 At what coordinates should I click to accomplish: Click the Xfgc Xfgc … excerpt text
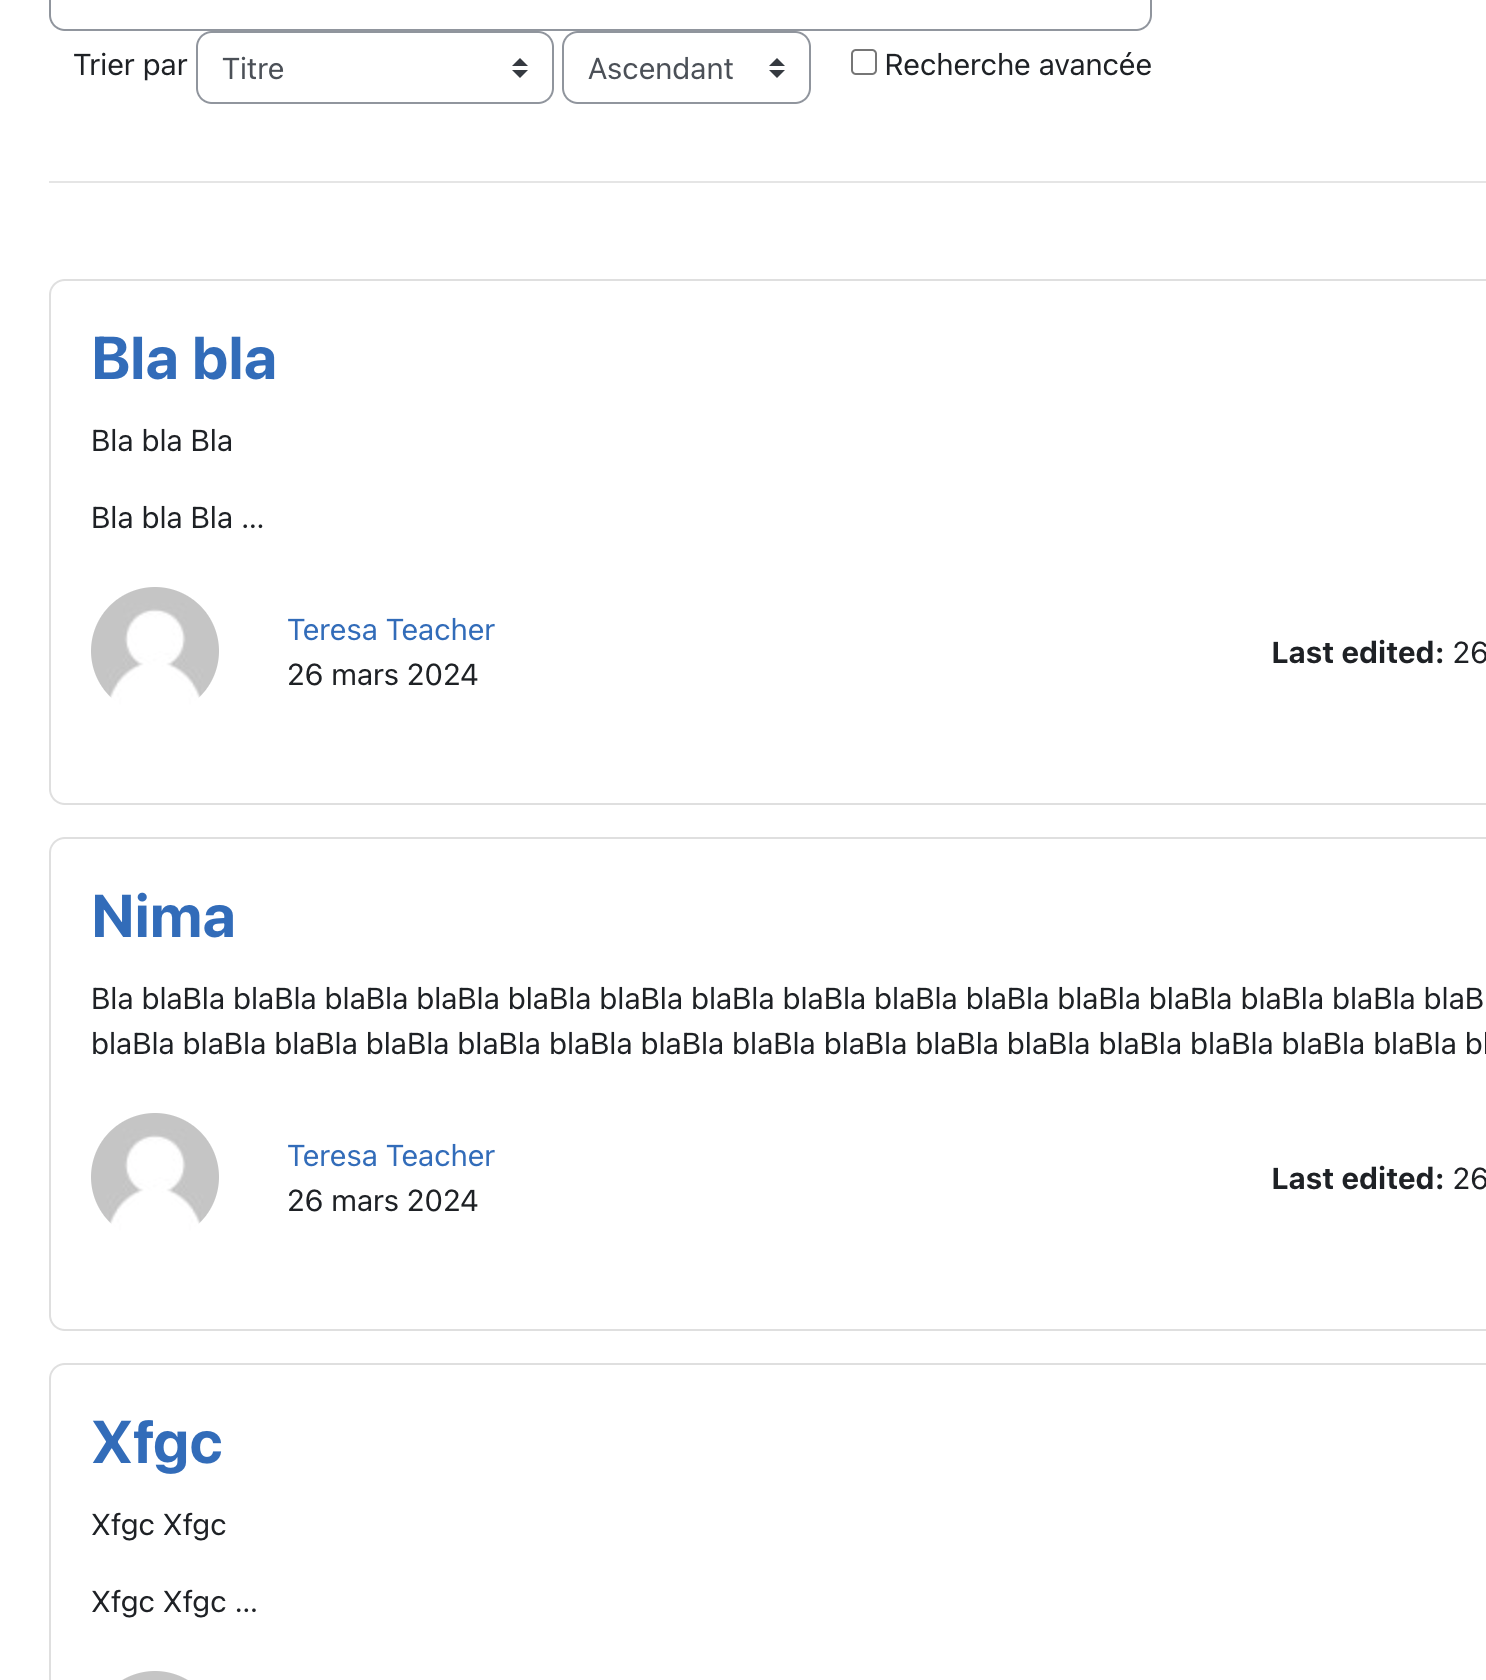point(175,1602)
